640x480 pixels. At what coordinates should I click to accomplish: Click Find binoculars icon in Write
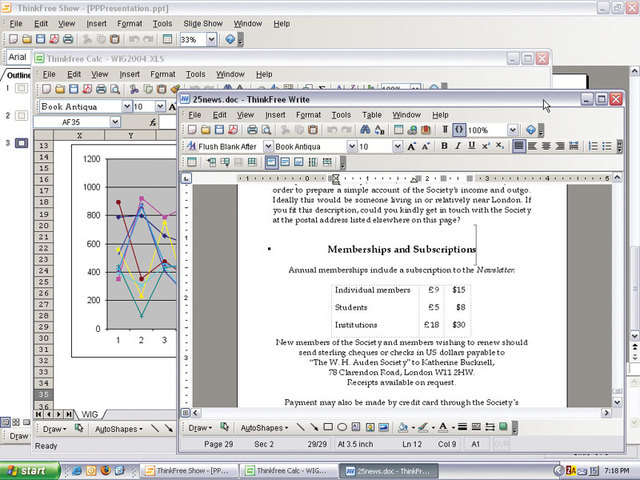(x=365, y=130)
